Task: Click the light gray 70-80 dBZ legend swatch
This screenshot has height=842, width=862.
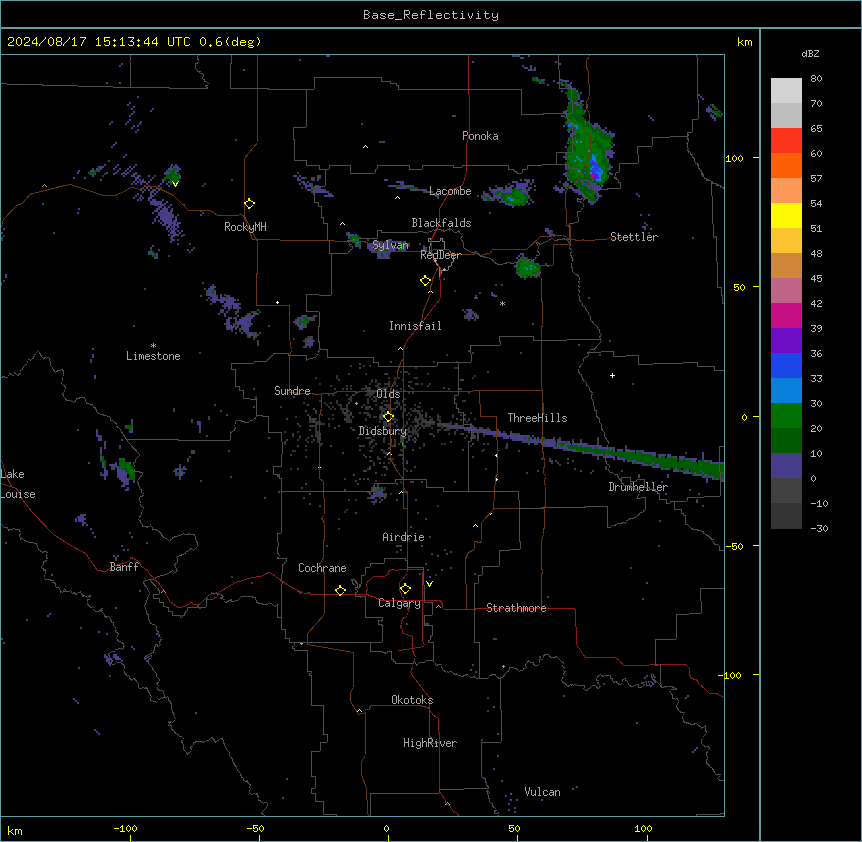Action: (786, 91)
